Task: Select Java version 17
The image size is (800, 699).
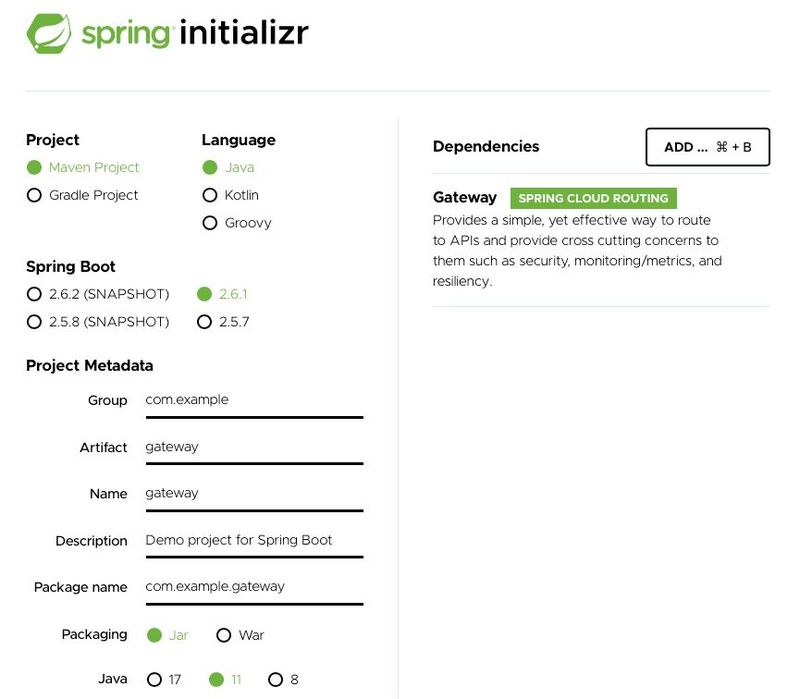Action: (x=154, y=680)
